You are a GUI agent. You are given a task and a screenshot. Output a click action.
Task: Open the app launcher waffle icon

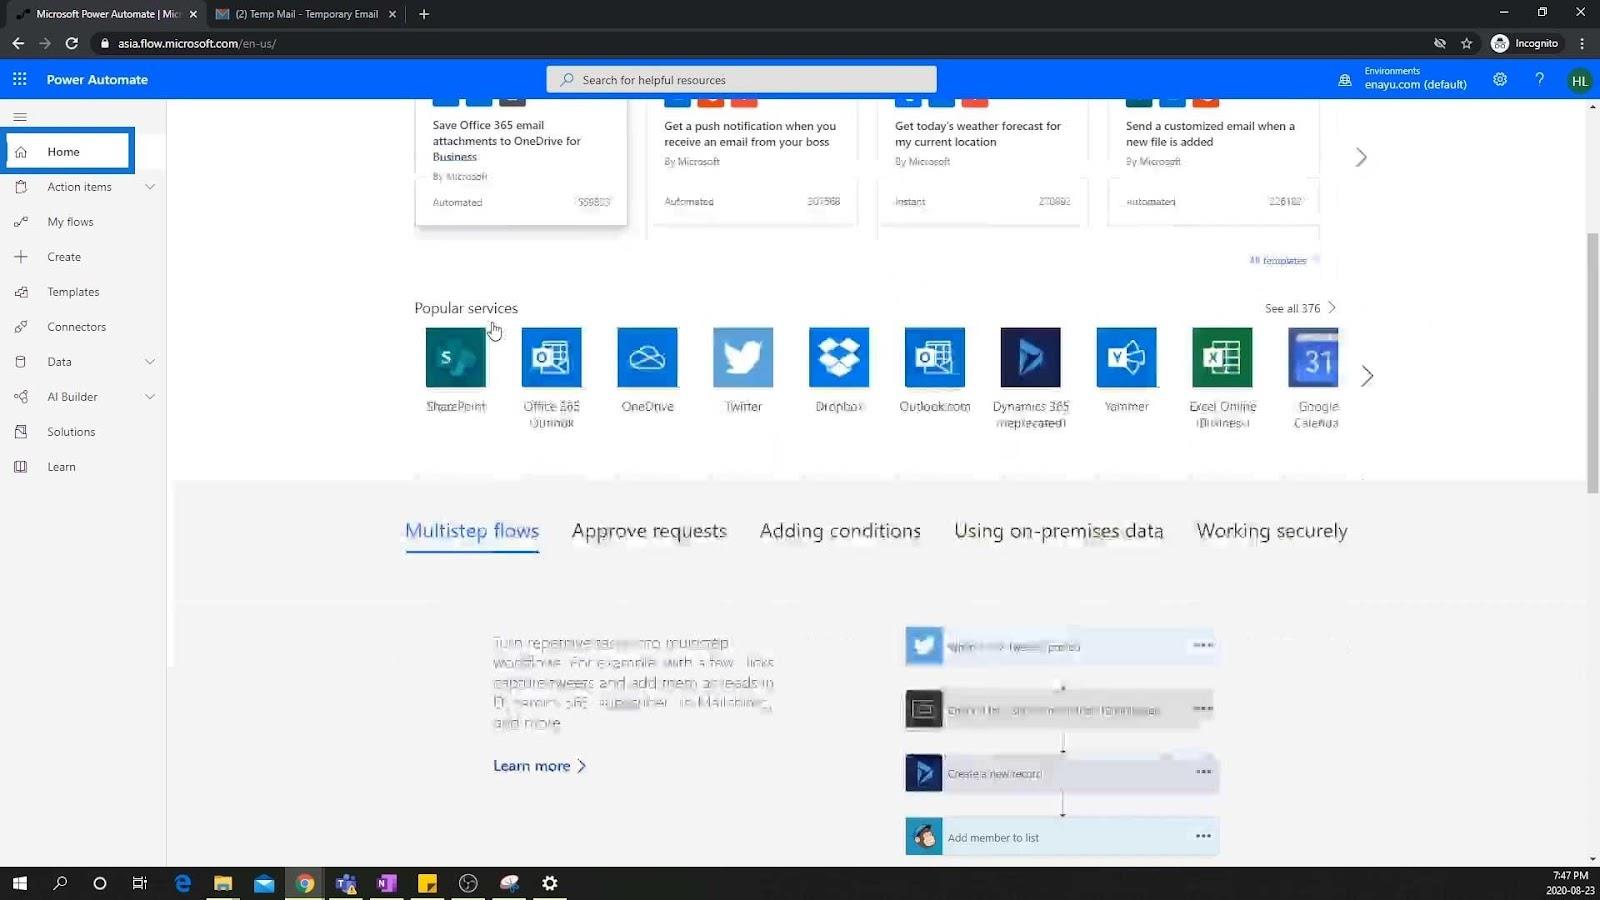click(20, 79)
